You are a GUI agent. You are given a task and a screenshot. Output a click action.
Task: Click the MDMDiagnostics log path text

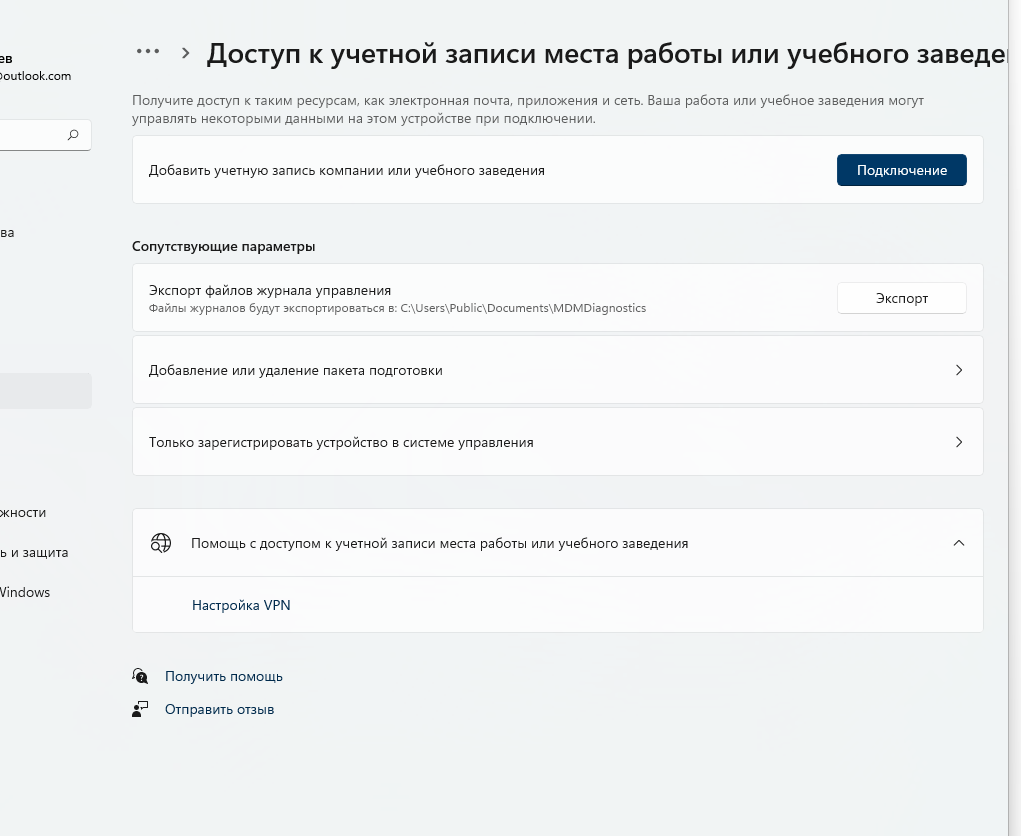tap(397, 308)
